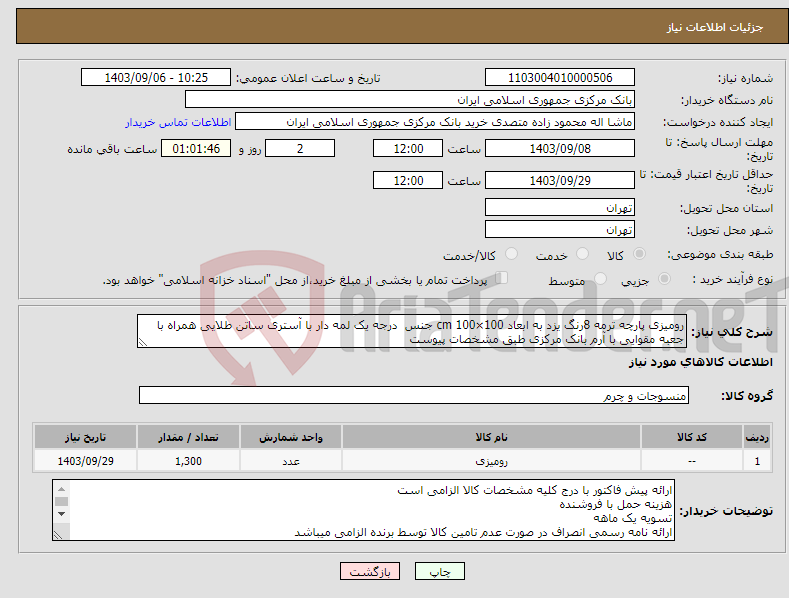Click the response deadline date 1403/09/08
The height and width of the screenshot is (598, 789).
[560, 148]
